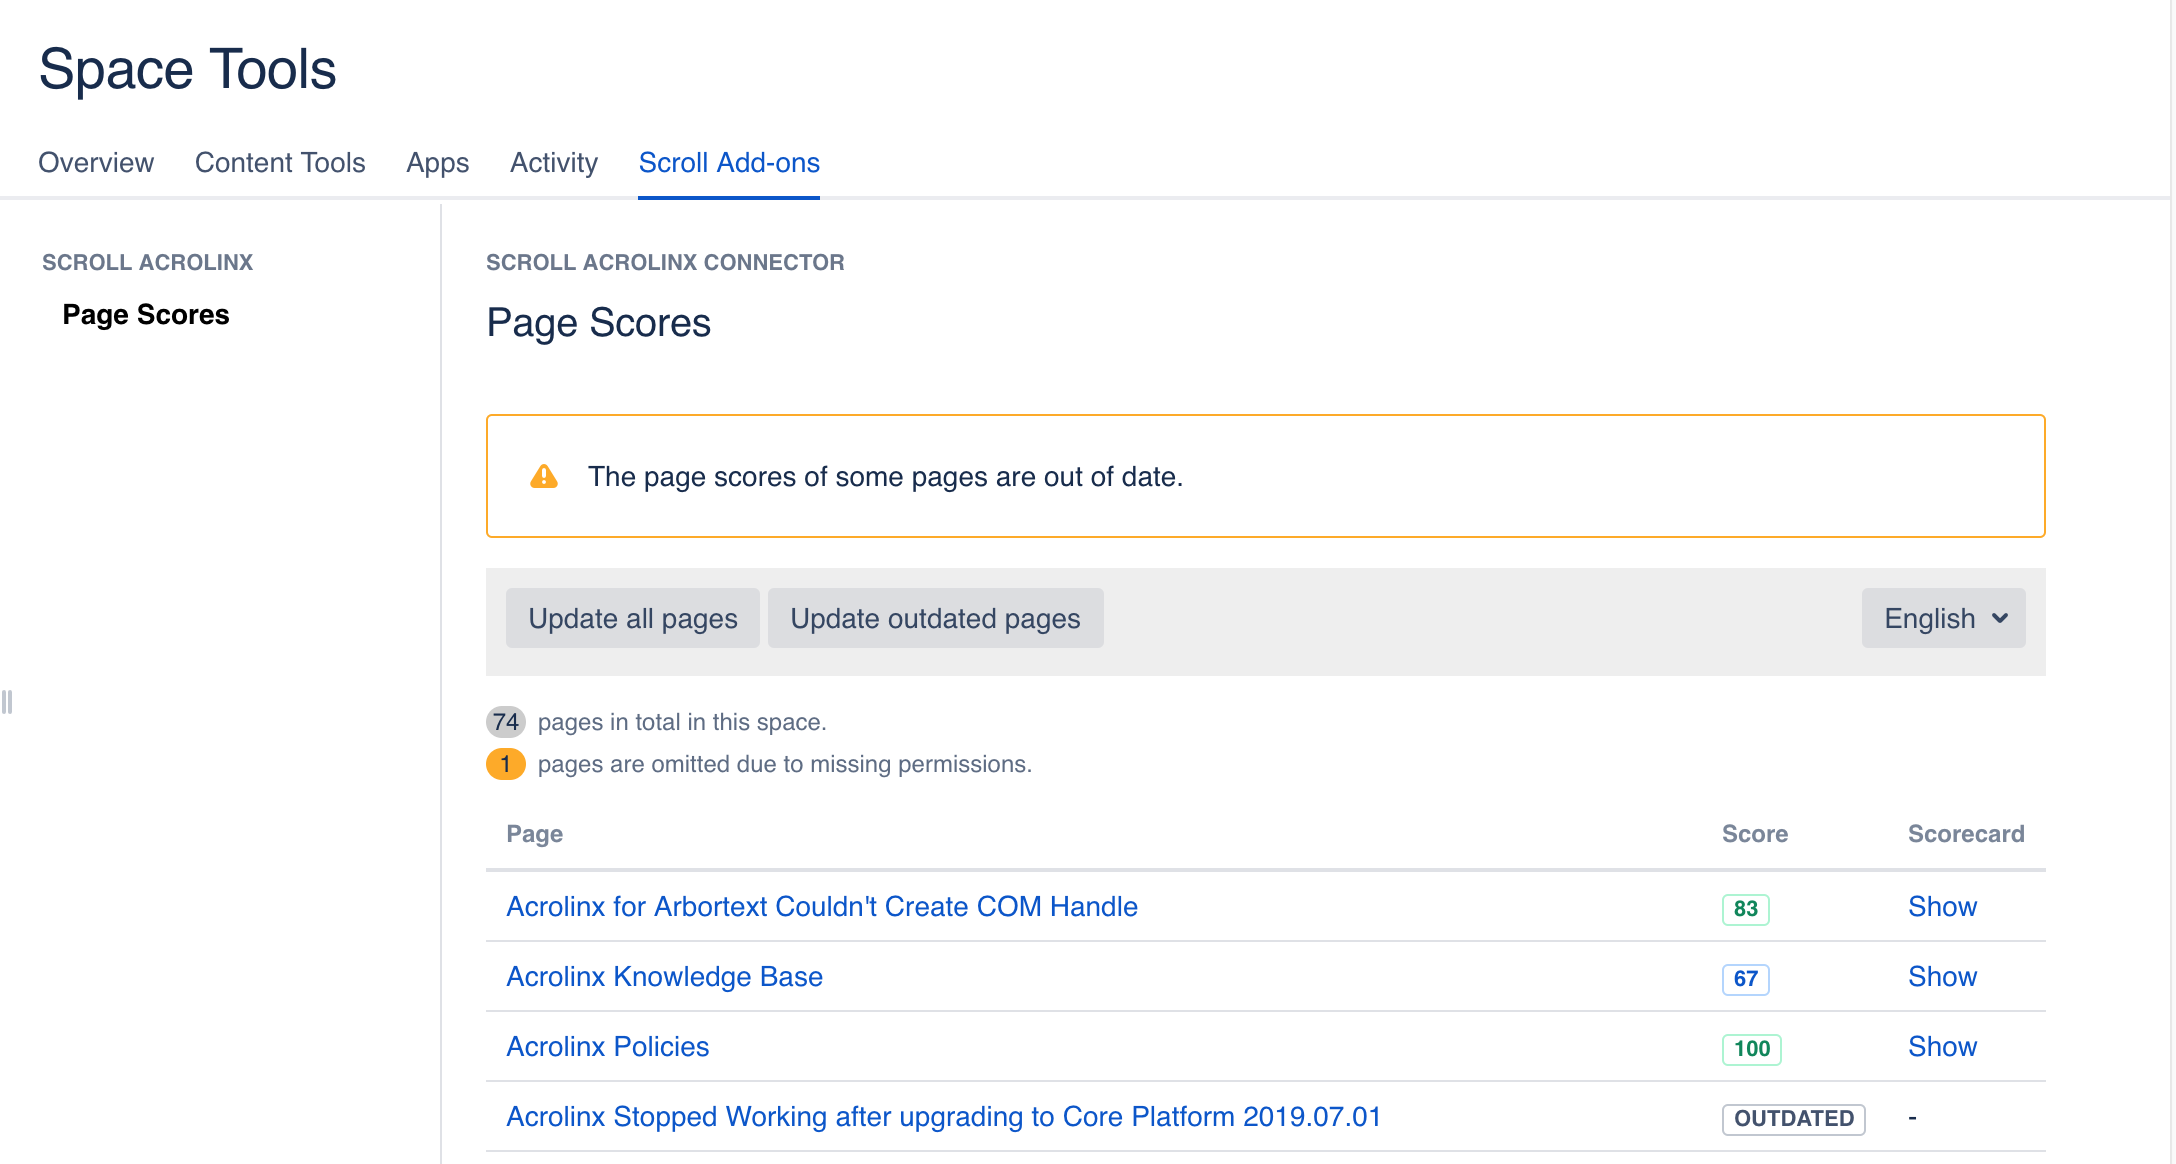Click the Scorecard column header
2176x1164 pixels.
click(x=1966, y=834)
